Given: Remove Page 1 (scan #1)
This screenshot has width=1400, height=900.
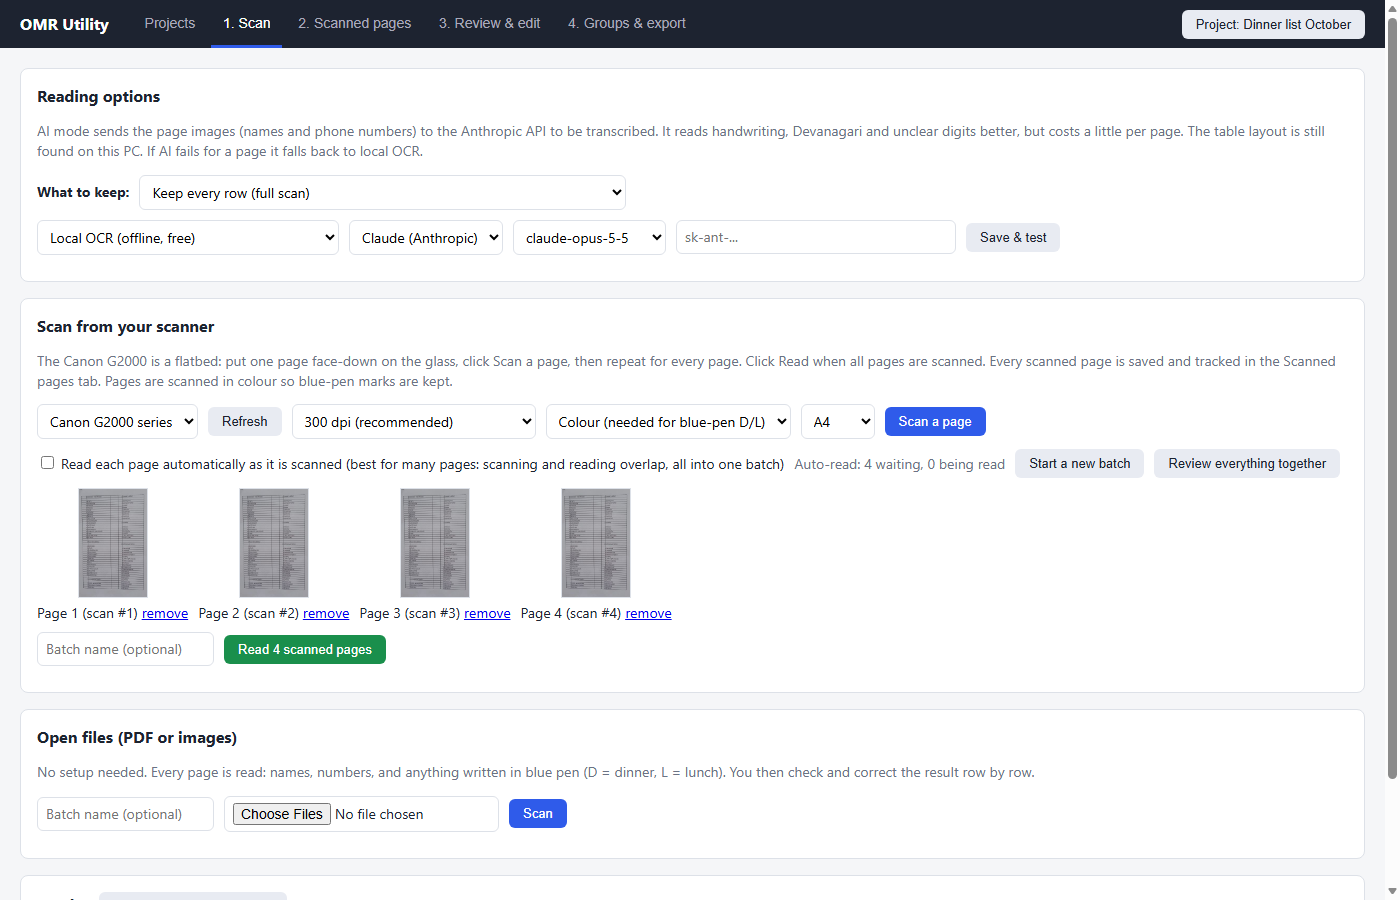Looking at the screenshot, I should (165, 613).
